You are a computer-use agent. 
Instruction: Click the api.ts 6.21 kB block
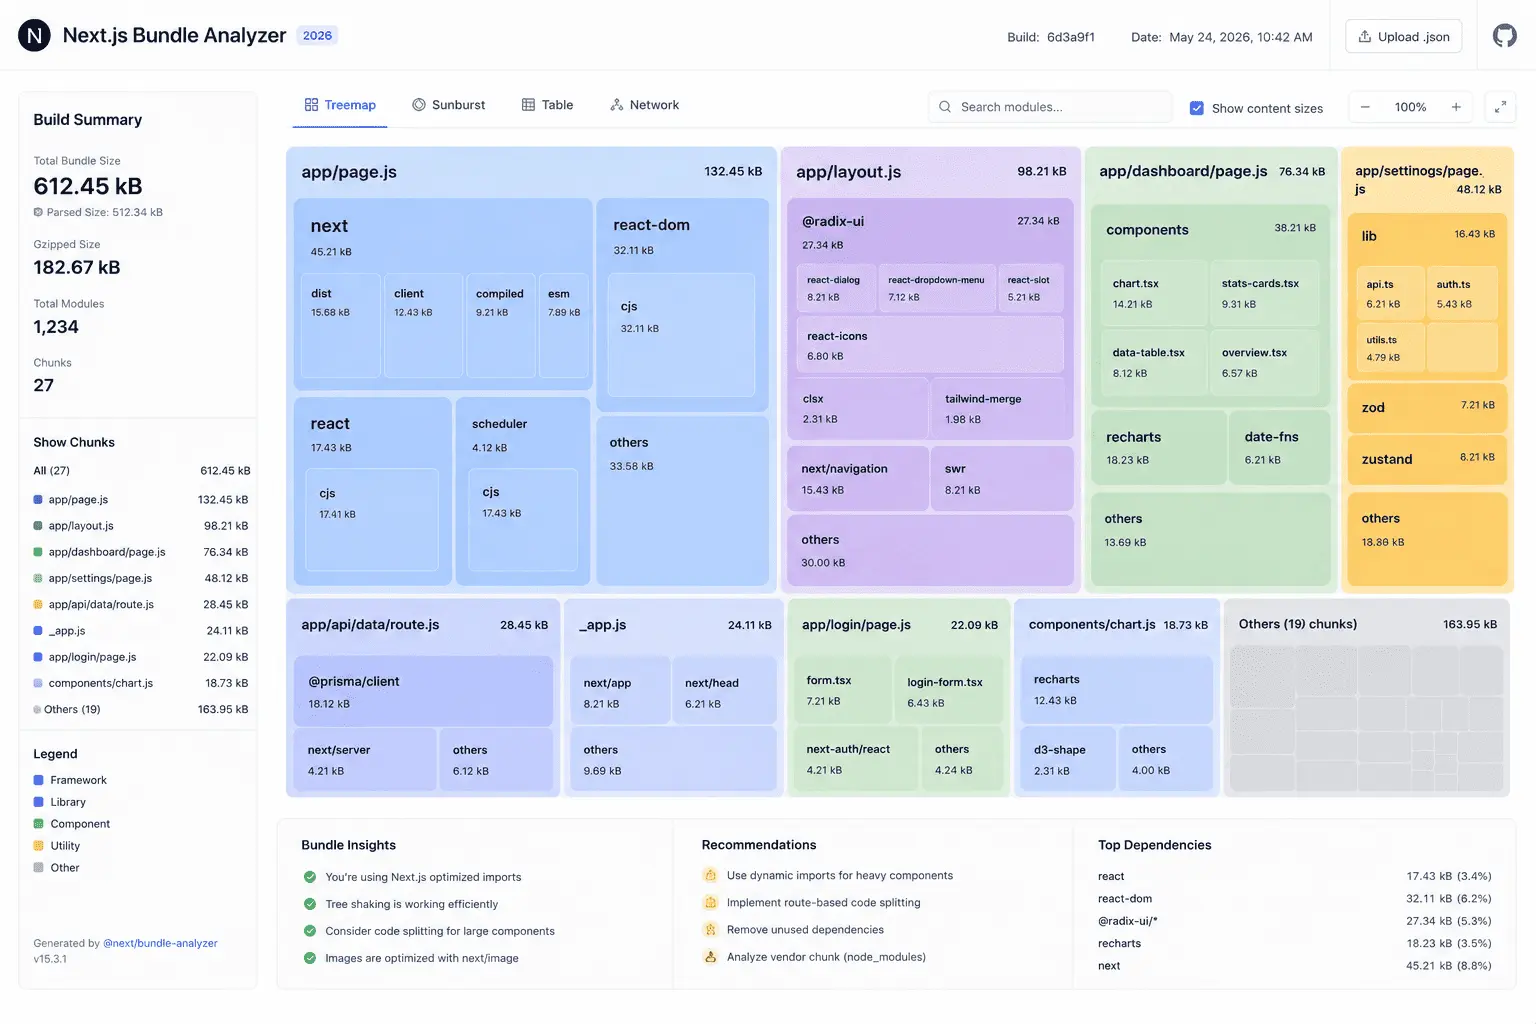coord(1390,293)
